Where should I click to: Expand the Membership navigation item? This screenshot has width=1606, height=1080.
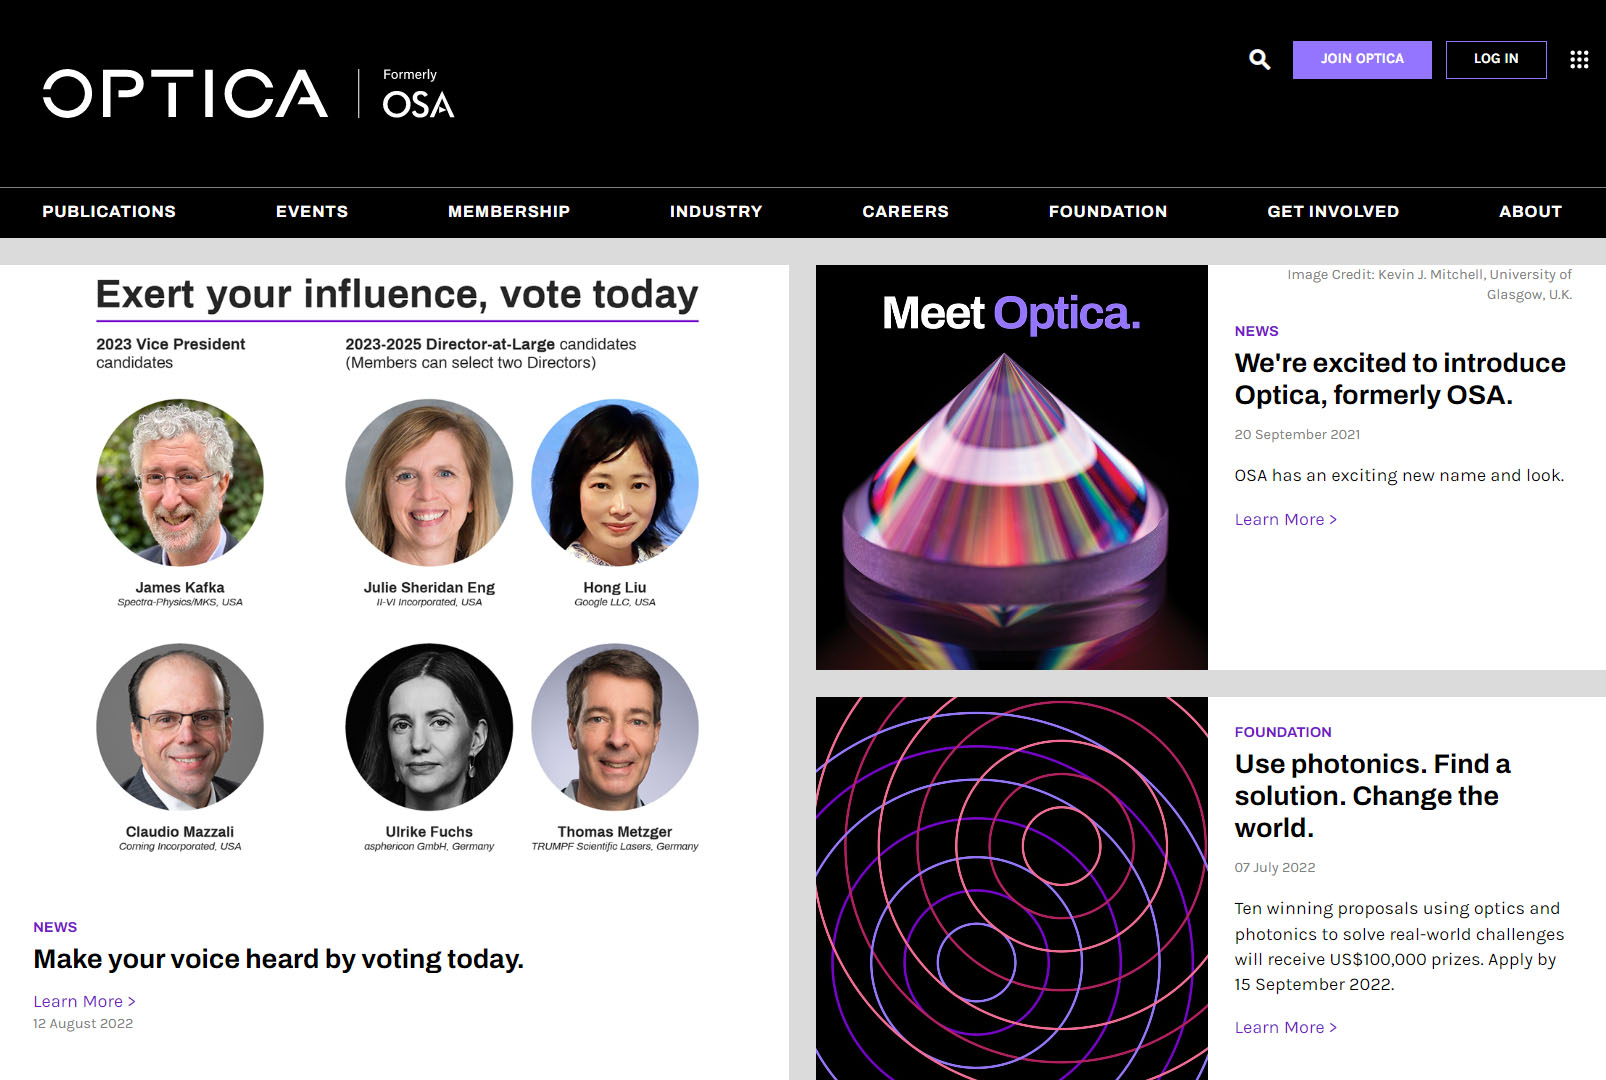coord(508,212)
